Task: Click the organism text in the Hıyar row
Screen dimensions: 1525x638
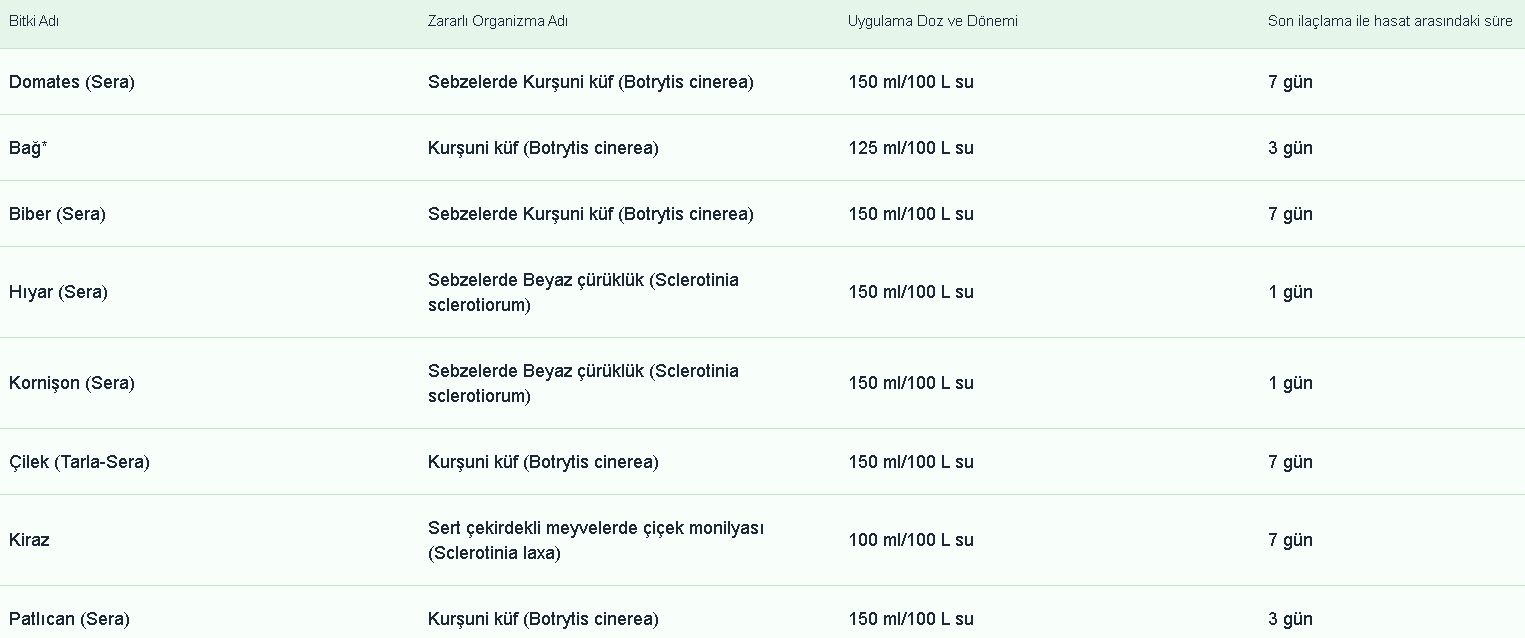Action: (583, 292)
